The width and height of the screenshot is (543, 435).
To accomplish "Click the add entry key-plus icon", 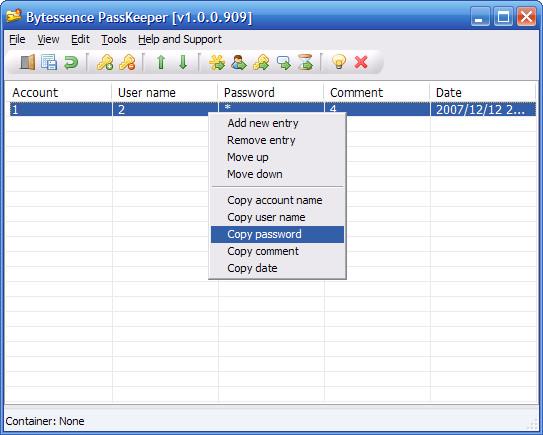I will 105,63.
